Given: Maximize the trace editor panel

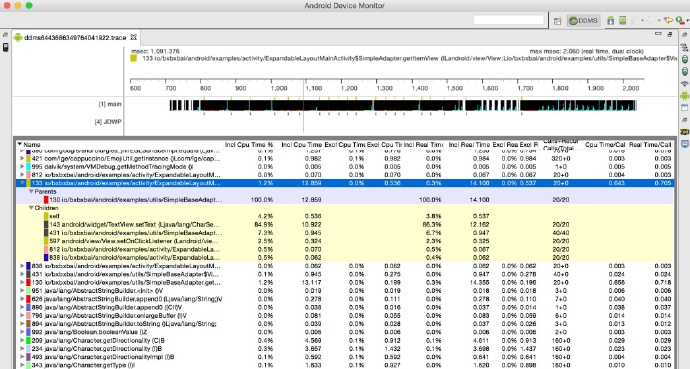Looking at the screenshot, I should click(670, 34).
